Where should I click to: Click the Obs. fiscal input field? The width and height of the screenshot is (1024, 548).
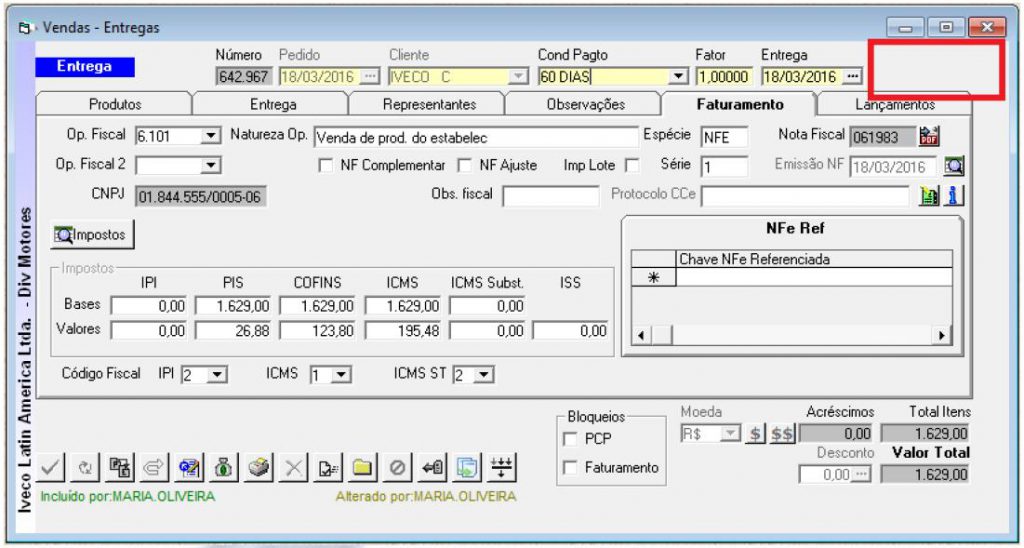click(550, 196)
